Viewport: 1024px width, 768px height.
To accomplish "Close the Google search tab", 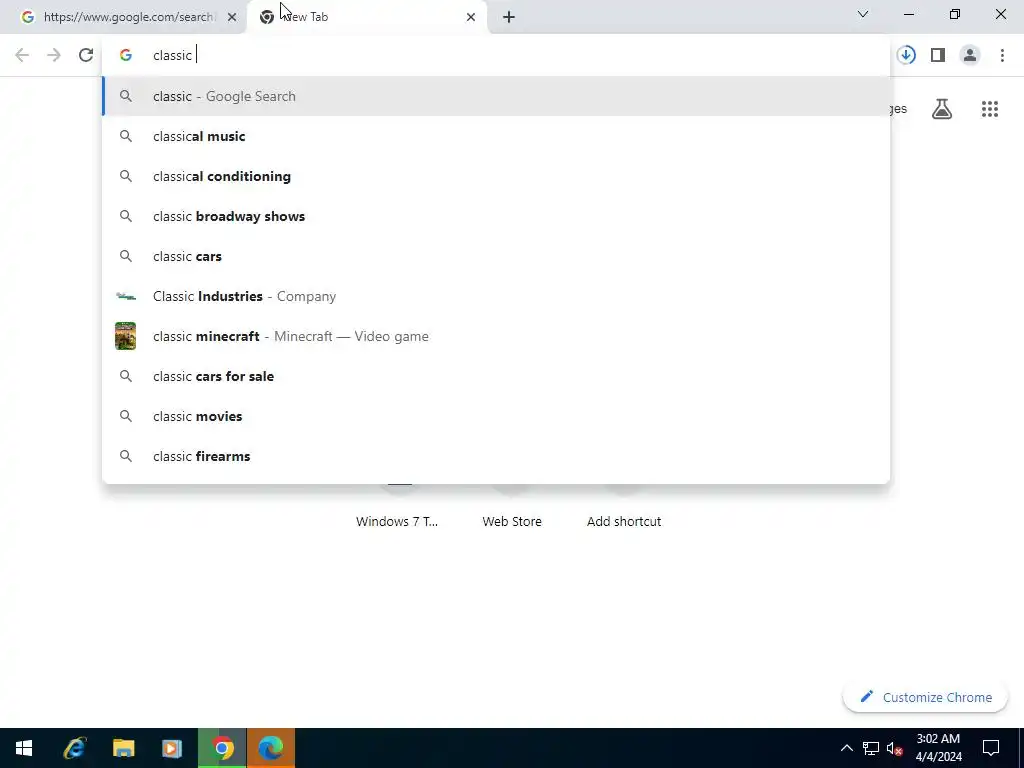I will pos(232,17).
